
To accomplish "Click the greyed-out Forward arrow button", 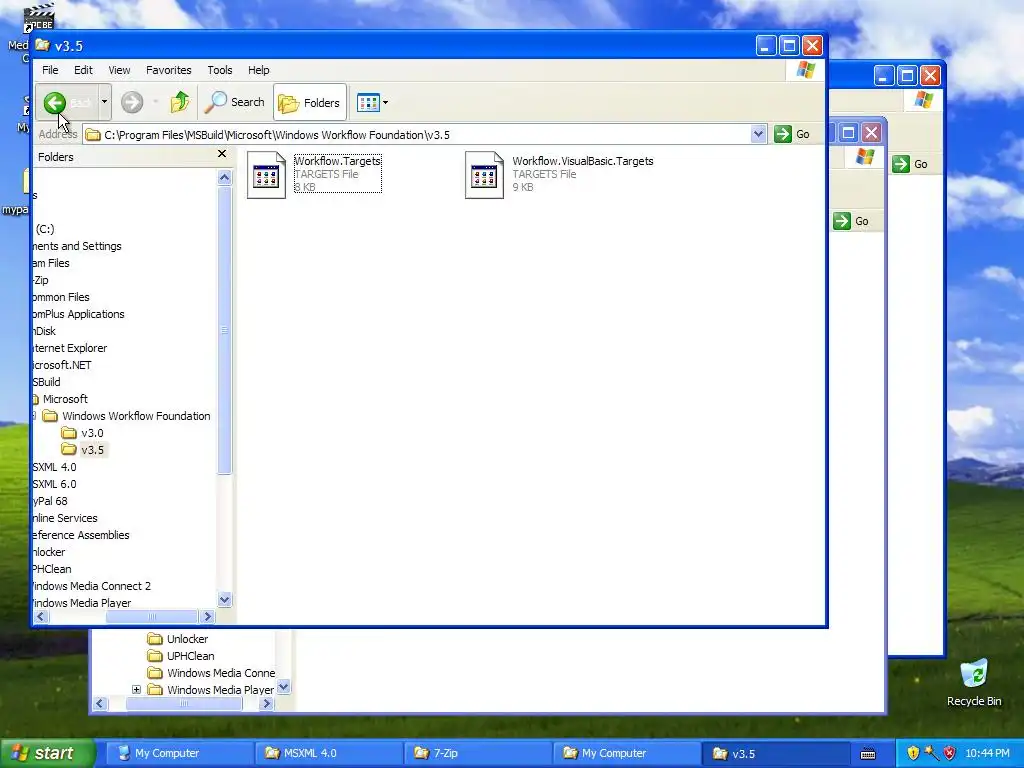I will tap(132, 102).
